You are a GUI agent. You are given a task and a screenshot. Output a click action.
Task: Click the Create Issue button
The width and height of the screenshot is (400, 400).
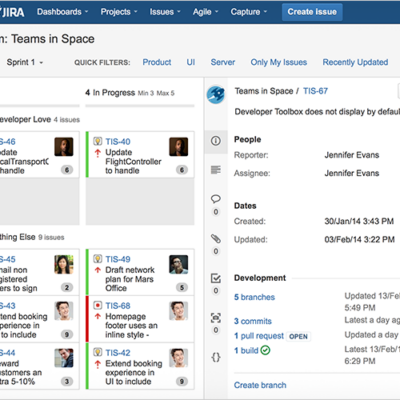[x=312, y=12]
